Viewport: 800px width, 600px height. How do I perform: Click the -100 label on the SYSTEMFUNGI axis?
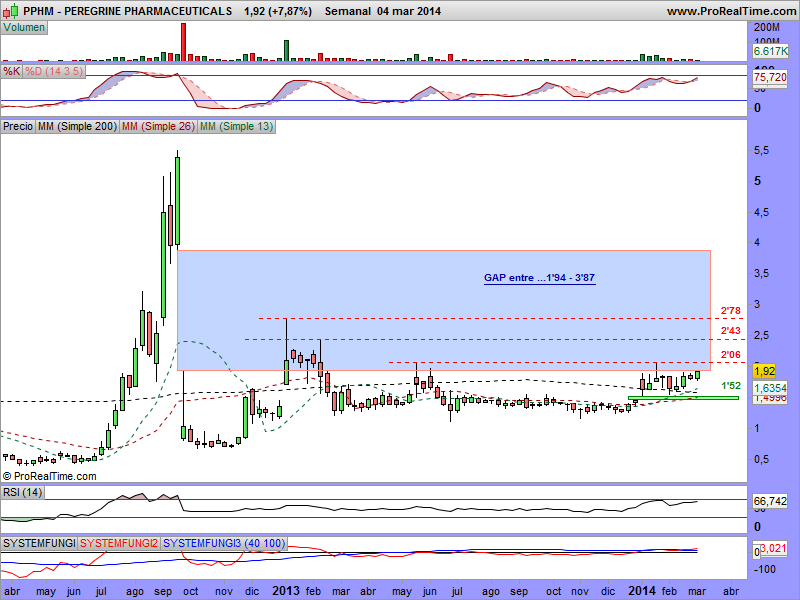[x=764, y=569]
